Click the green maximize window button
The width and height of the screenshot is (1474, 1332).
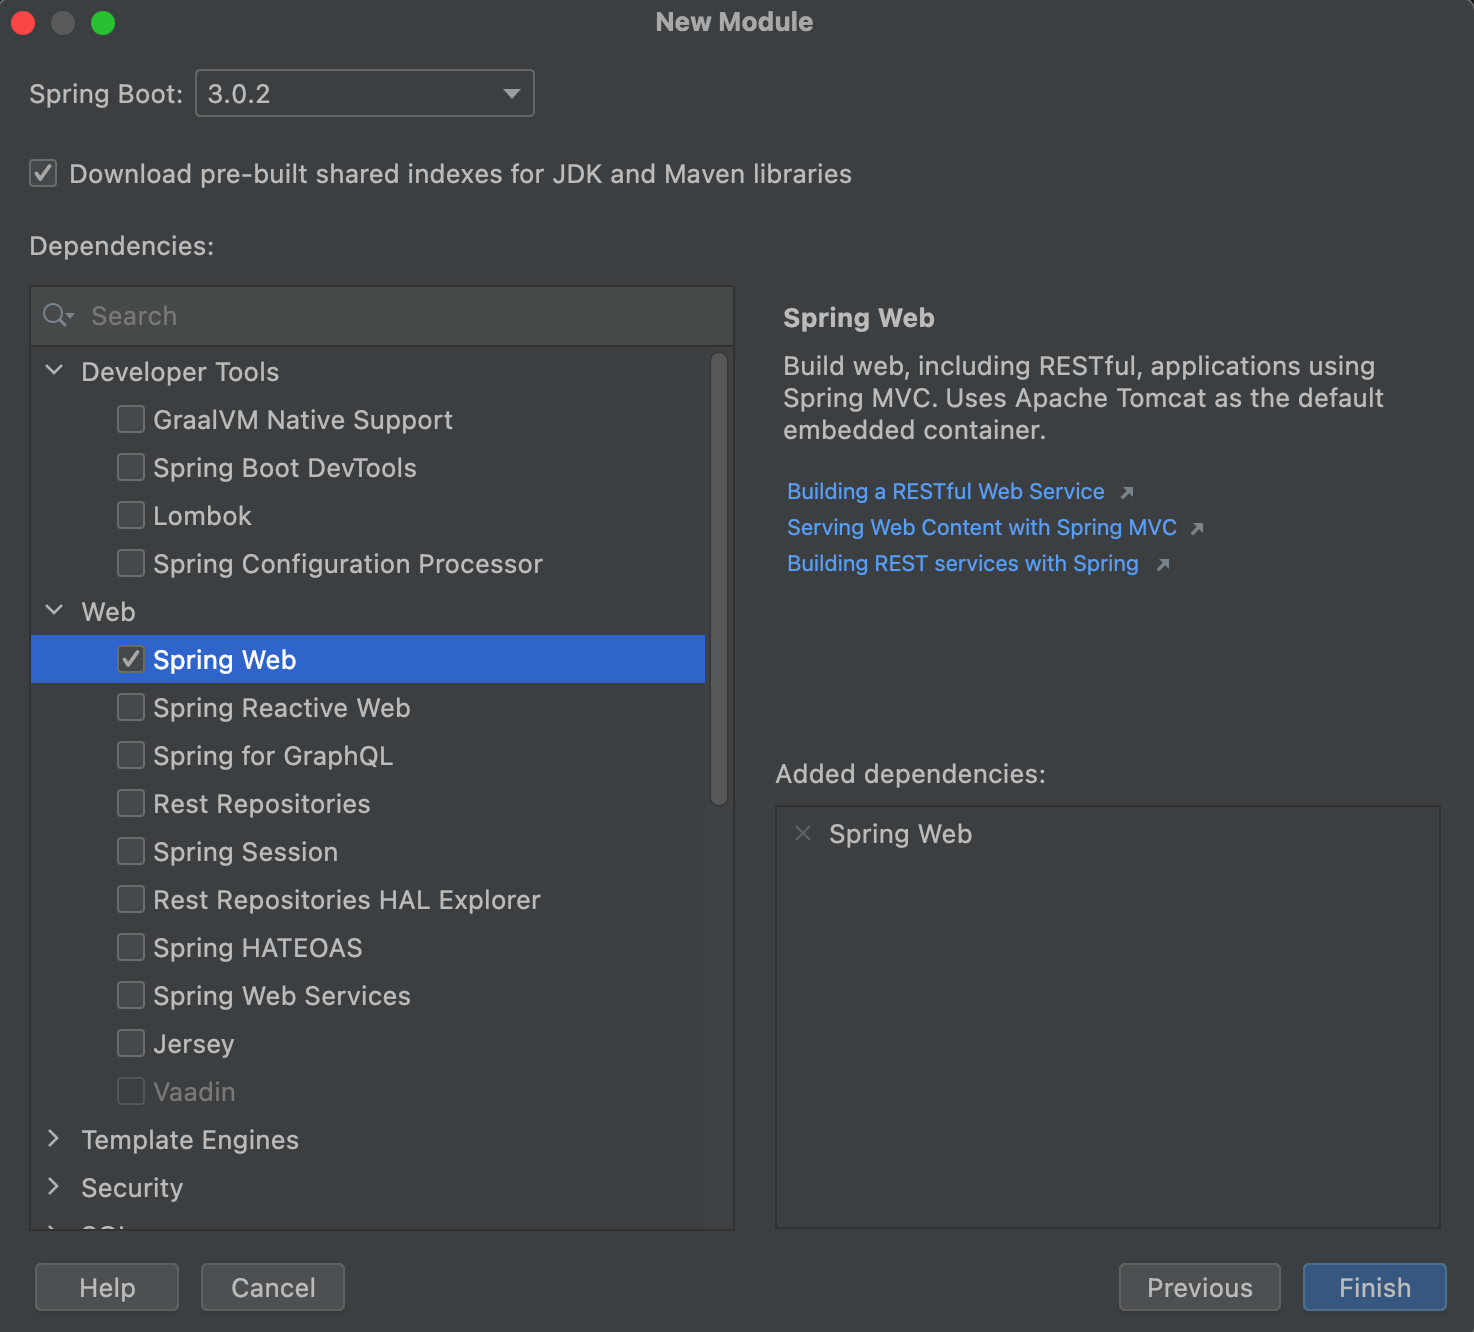[103, 22]
